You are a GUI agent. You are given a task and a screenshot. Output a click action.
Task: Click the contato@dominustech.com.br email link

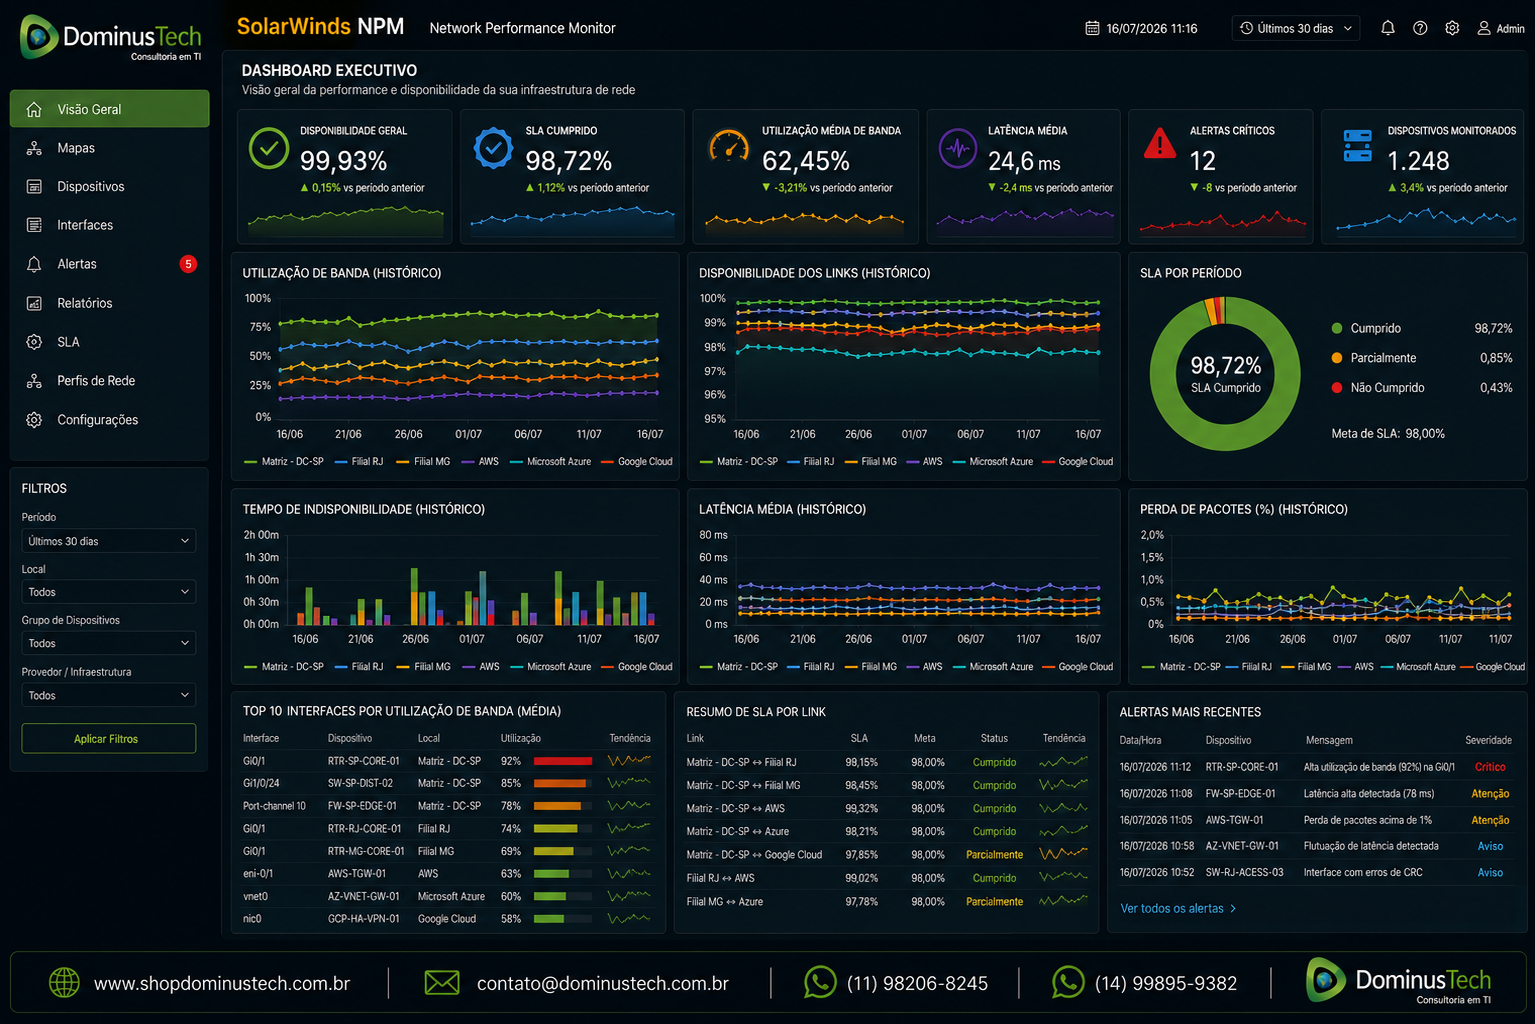(602, 983)
